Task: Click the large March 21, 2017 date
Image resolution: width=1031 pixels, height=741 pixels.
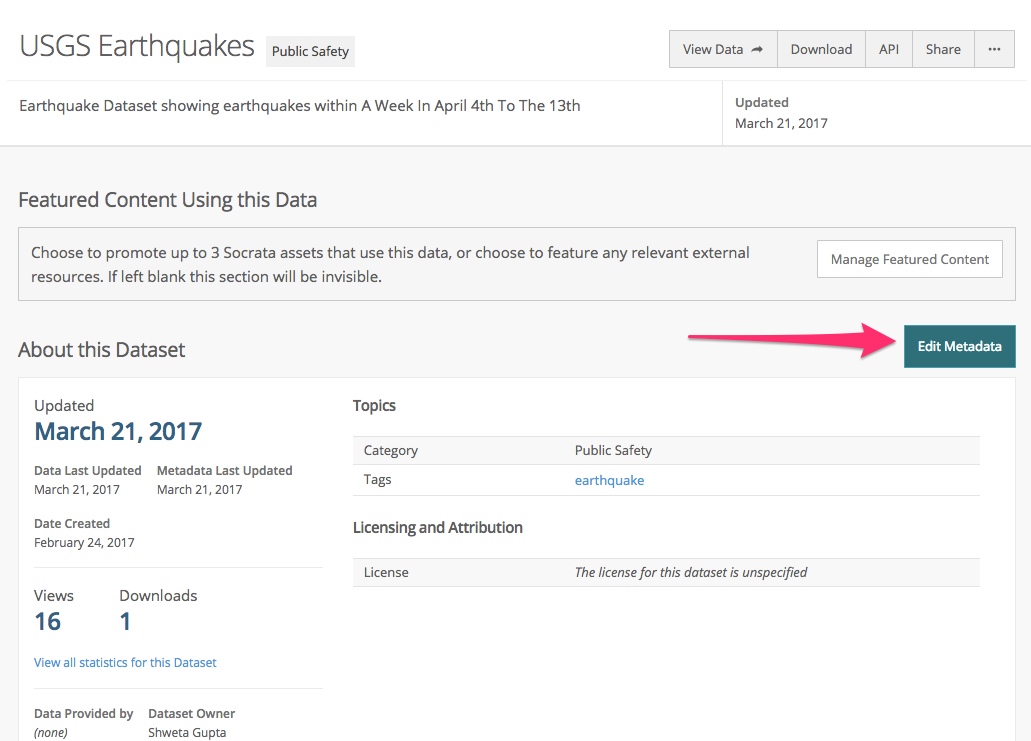Action: (x=118, y=431)
